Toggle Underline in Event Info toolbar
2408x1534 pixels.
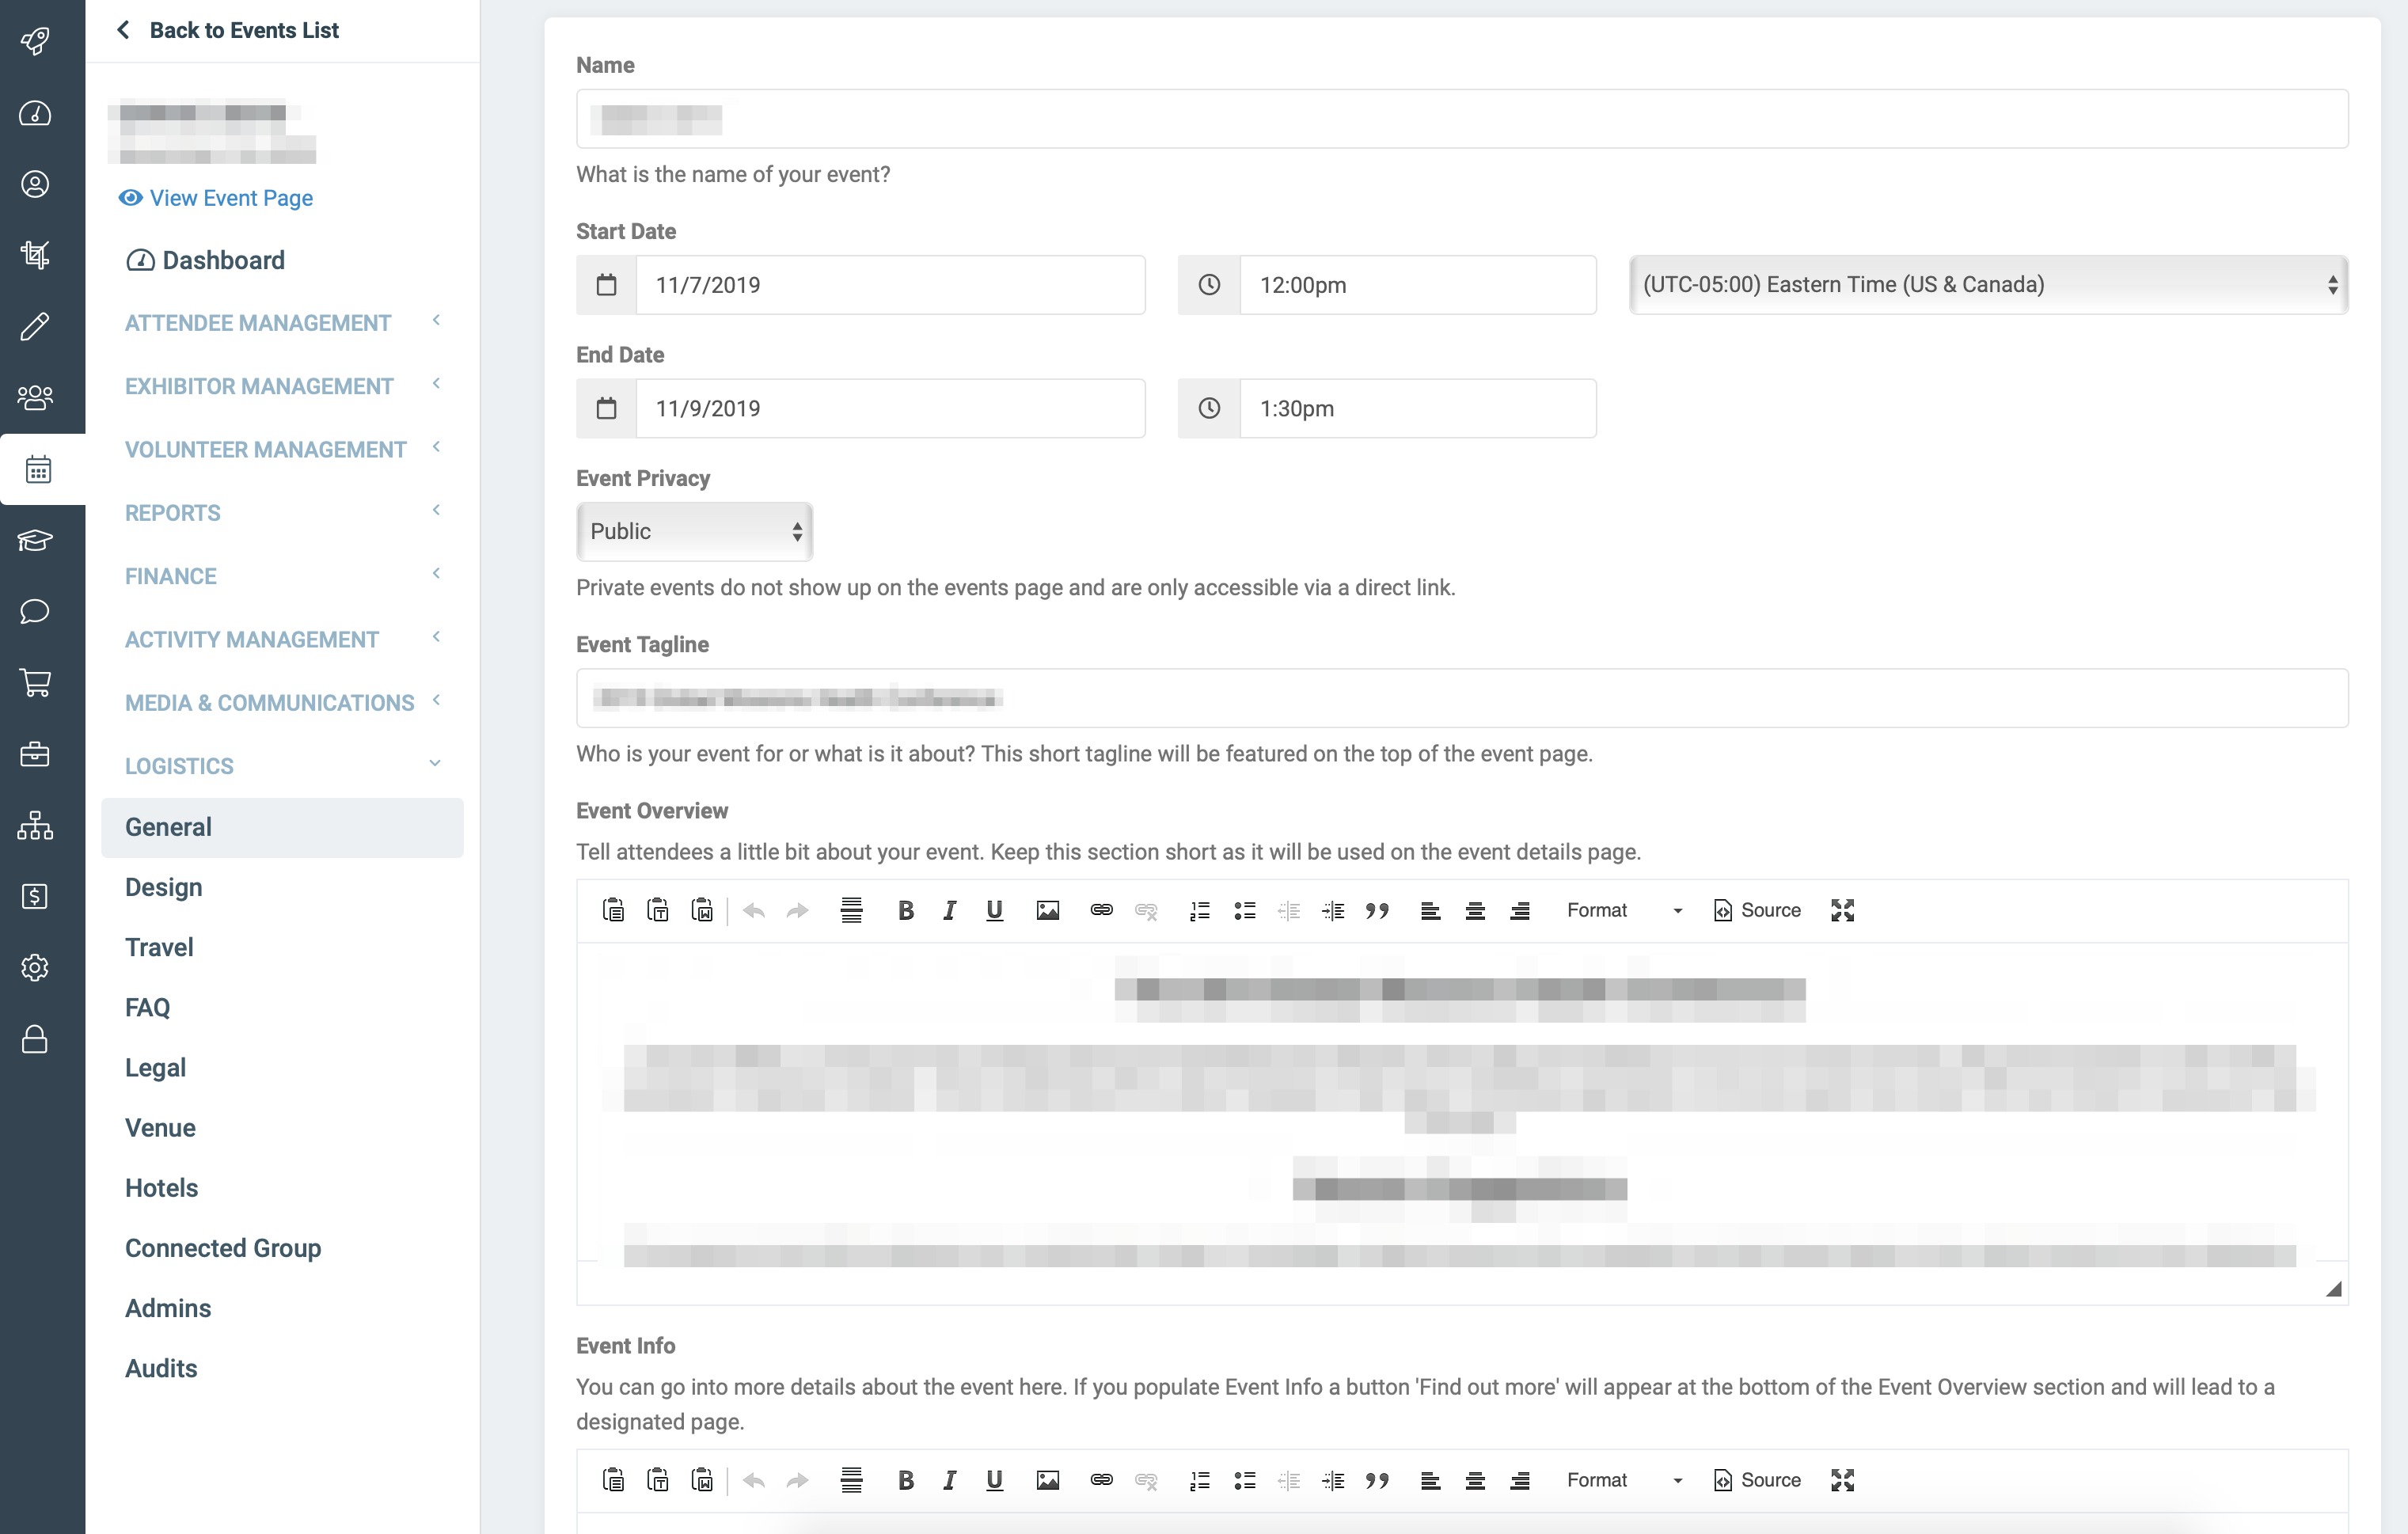(994, 1480)
